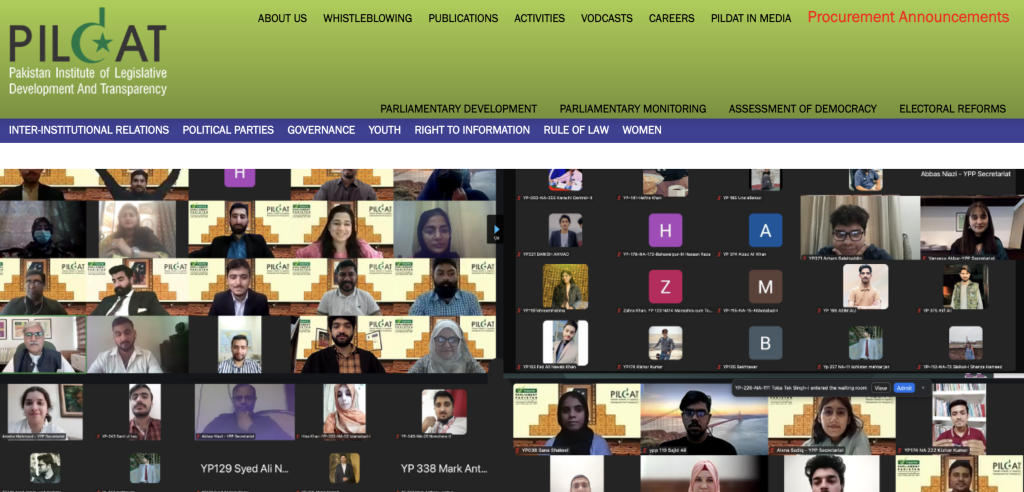Image resolution: width=1024 pixels, height=492 pixels.
Task: Open the Careers page
Action: [x=671, y=18]
